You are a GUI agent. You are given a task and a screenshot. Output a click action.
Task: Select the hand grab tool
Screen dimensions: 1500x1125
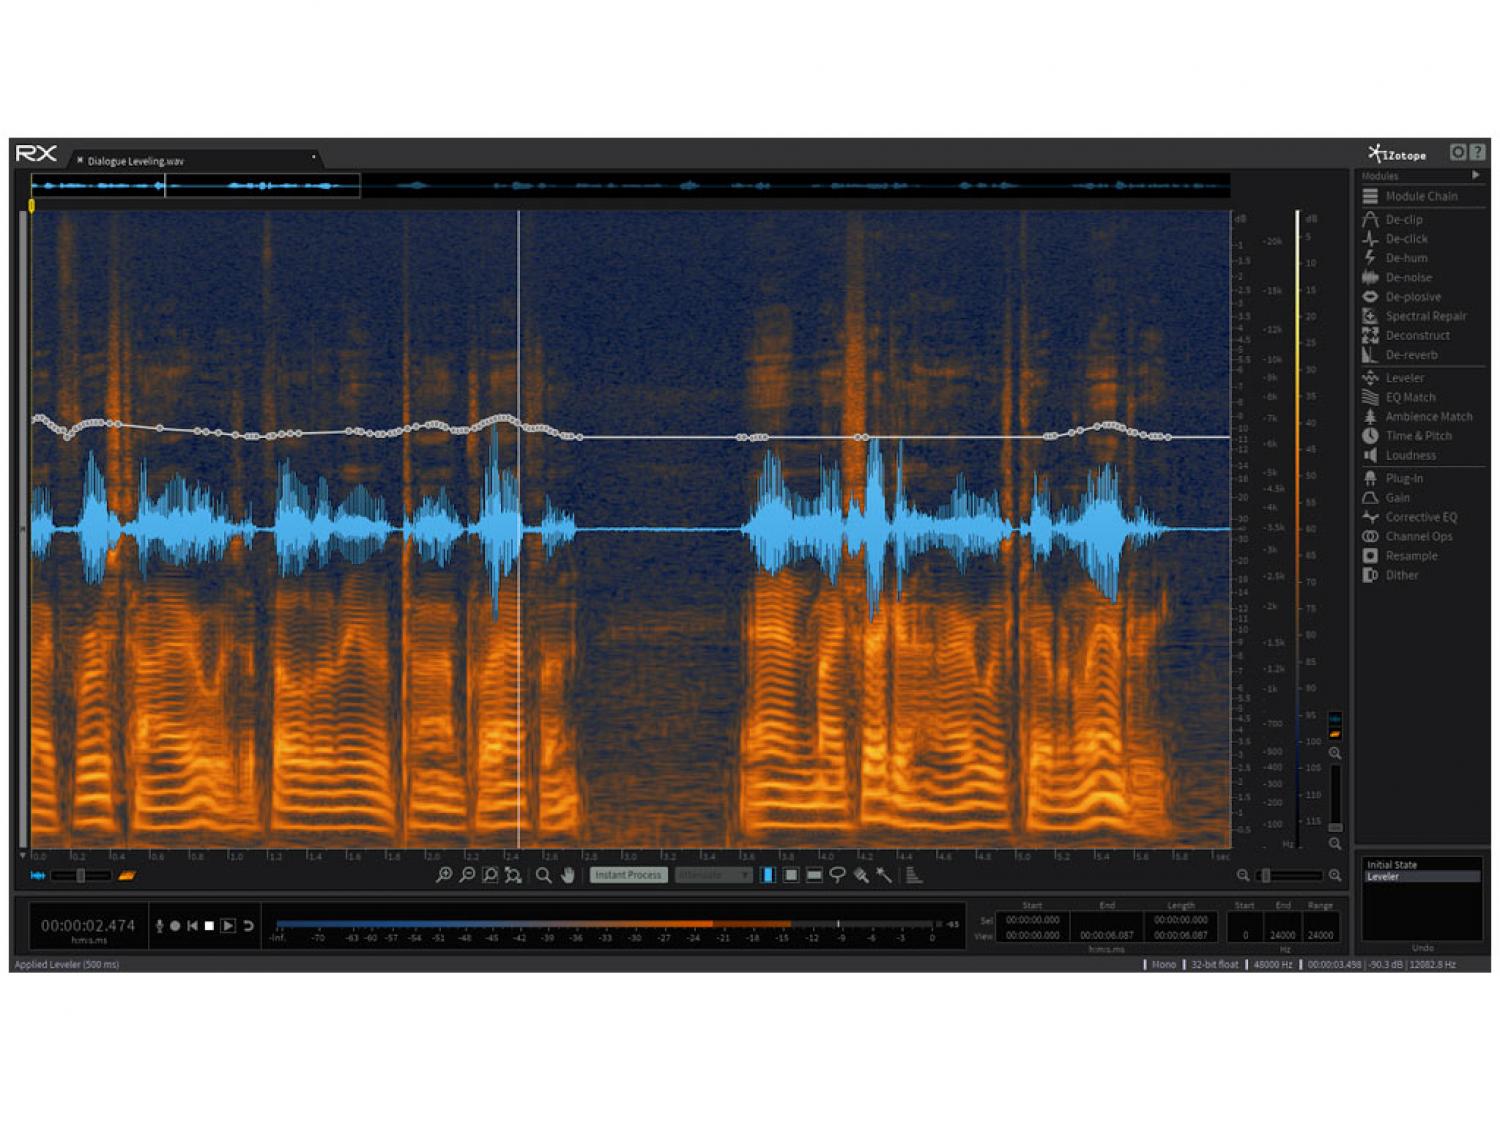(568, 875)
